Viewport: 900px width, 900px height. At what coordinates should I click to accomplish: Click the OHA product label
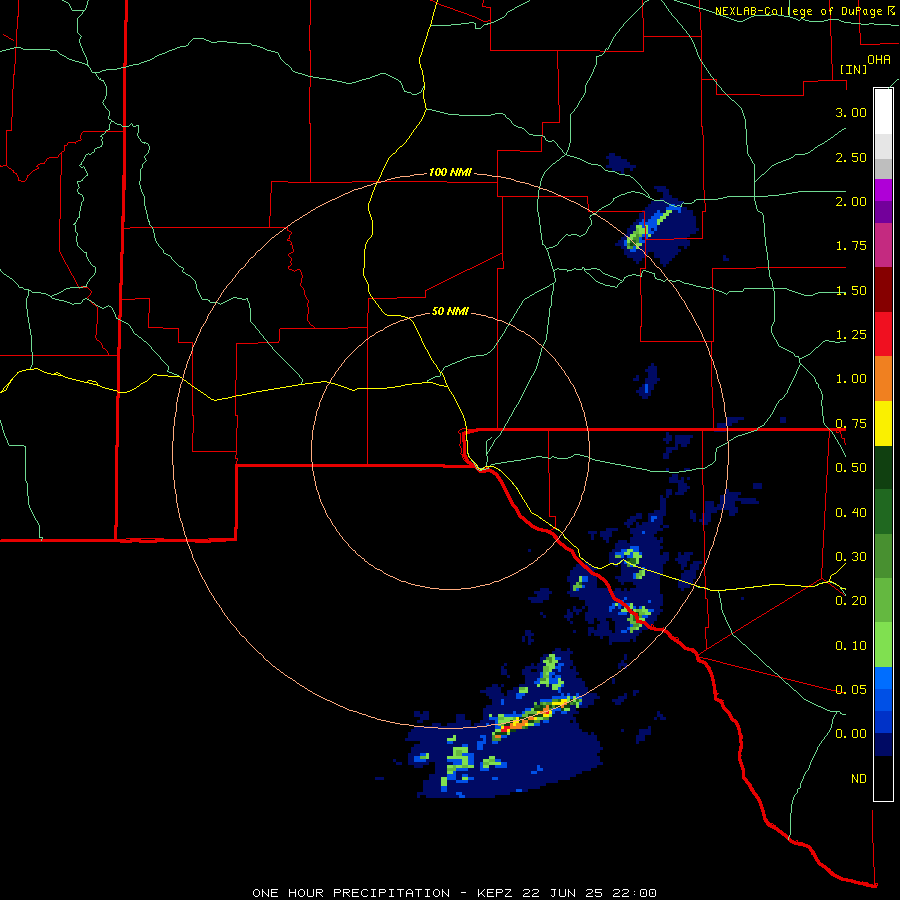pyautogui.click(x=879, y=60)
